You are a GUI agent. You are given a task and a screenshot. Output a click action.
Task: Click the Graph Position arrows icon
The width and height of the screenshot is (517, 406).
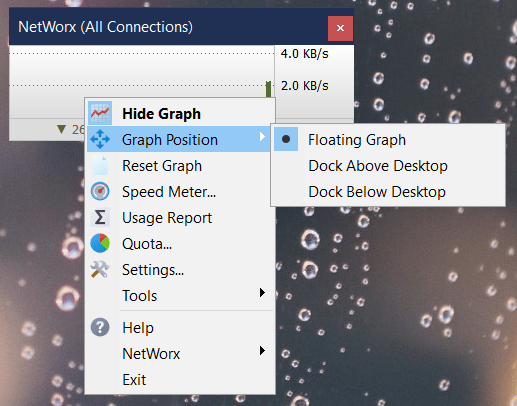(100, 139)
